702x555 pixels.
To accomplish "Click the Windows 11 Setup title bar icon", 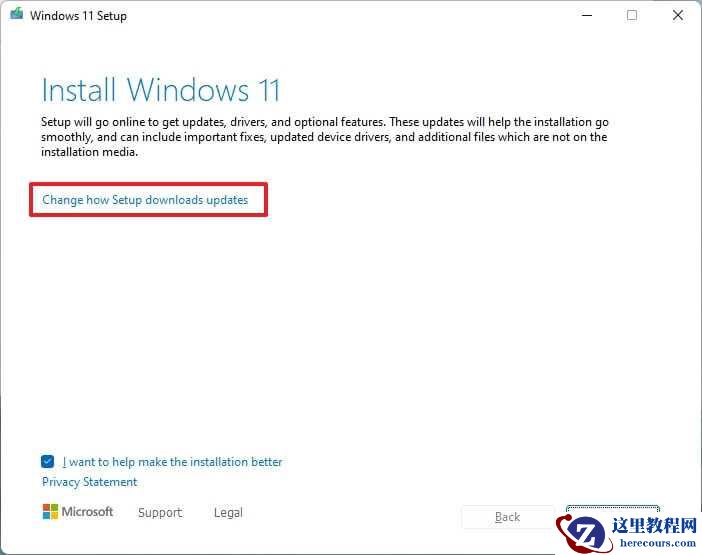I will pos(17,14).
